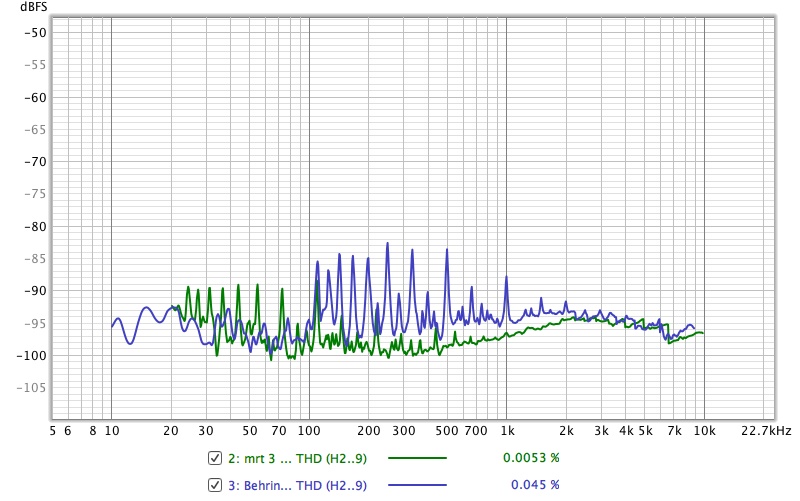The image size is (800, 501).
Task: Click the 22.7kHz frequency axis label
Action: (766, 431)
